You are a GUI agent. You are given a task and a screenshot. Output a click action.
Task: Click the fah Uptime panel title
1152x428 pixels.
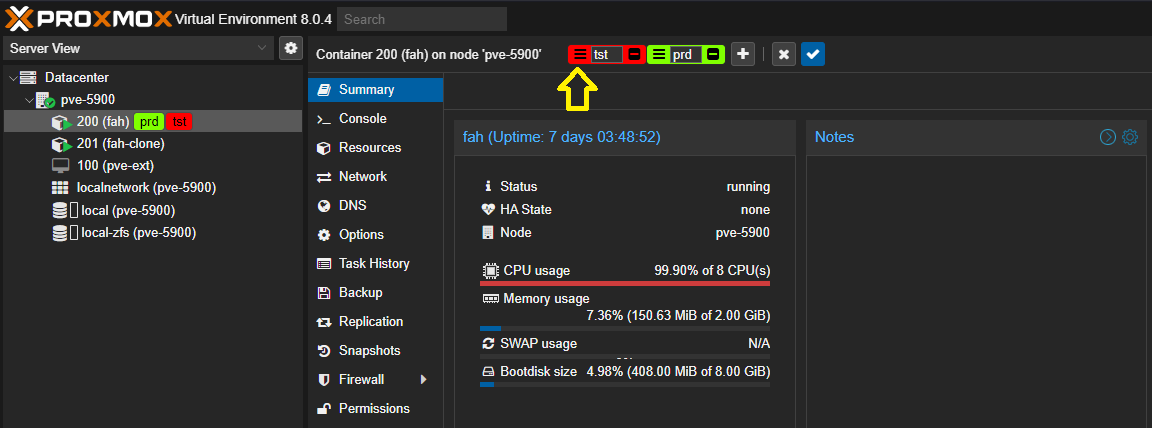click(x=561, y=137)
